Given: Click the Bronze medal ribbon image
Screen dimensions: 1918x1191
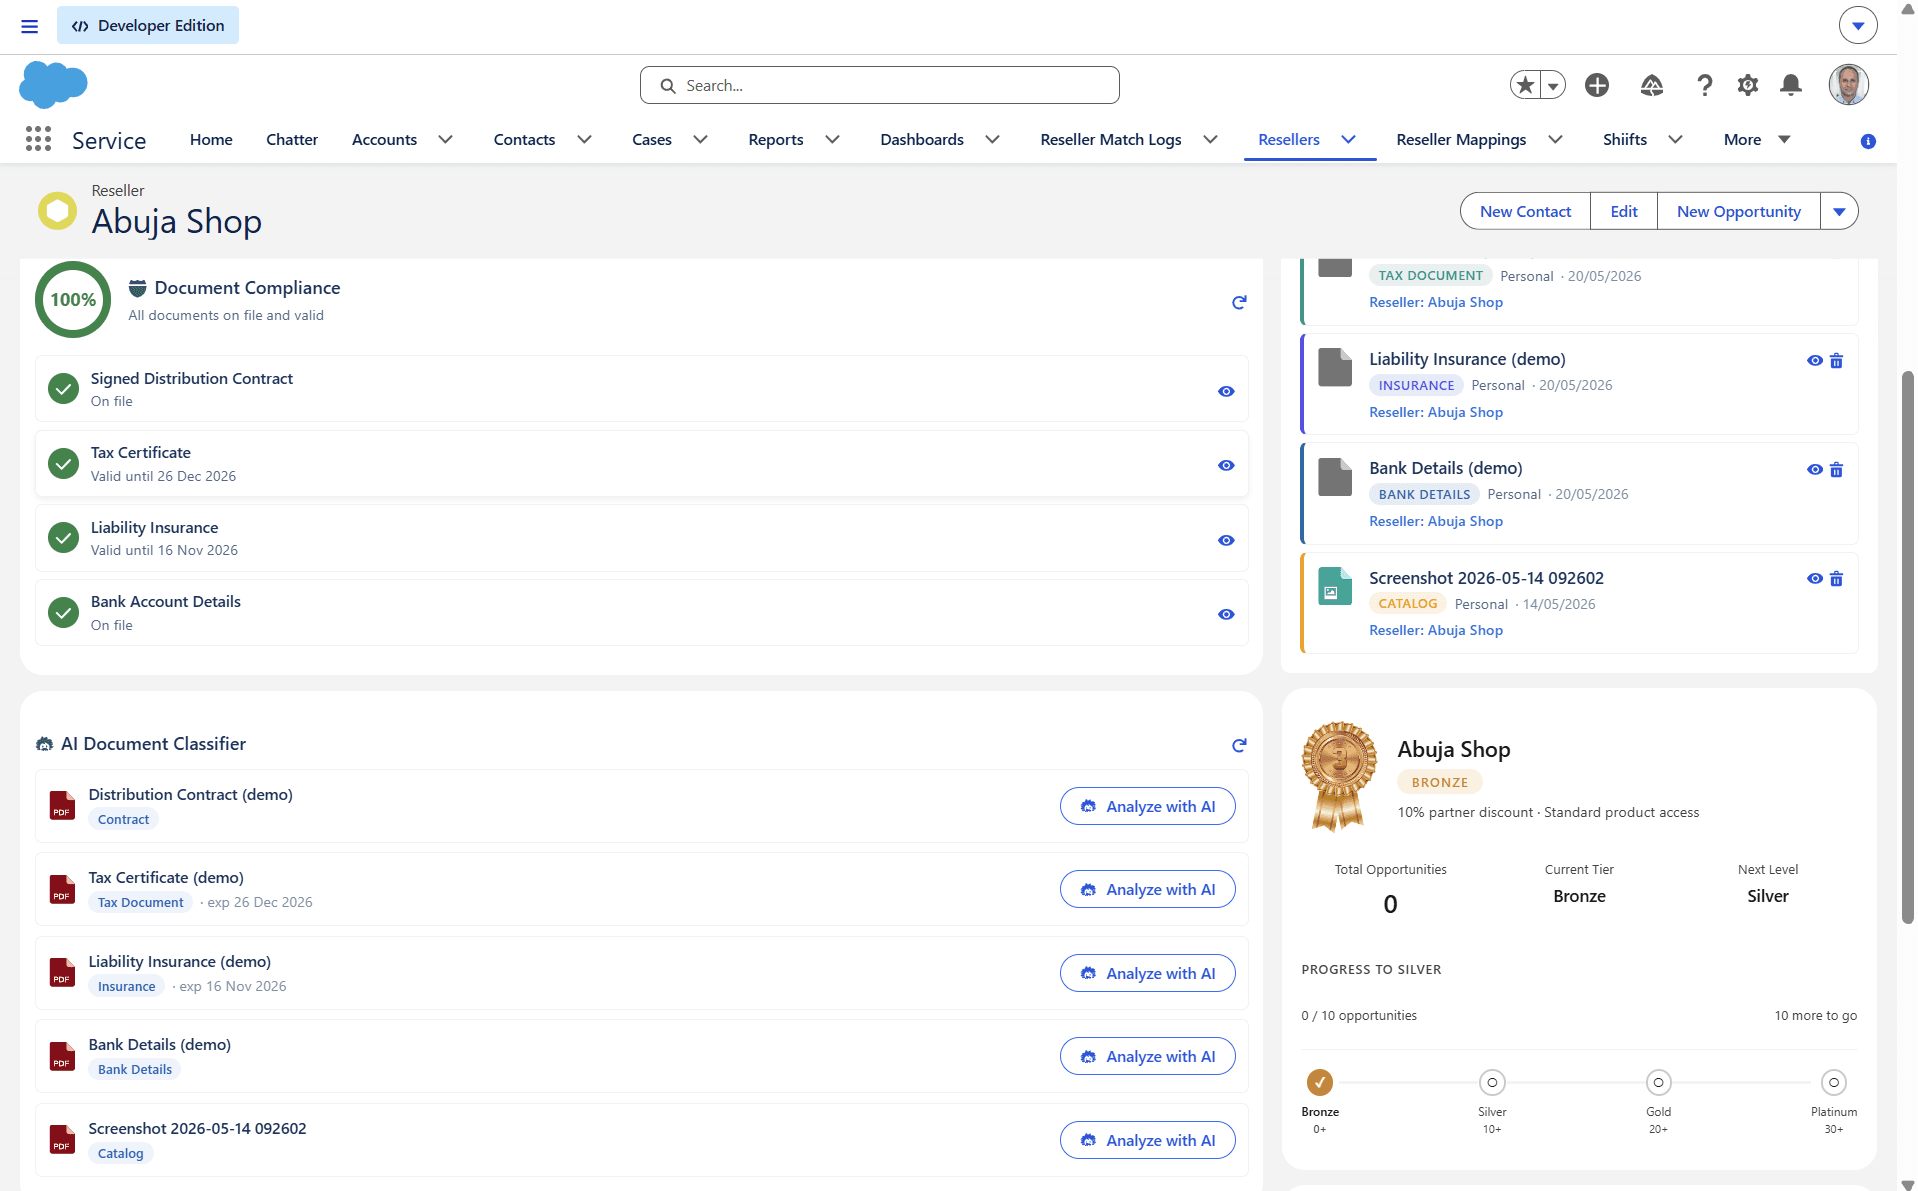Looking at the screenshot, I should (x=1339, y=776).
